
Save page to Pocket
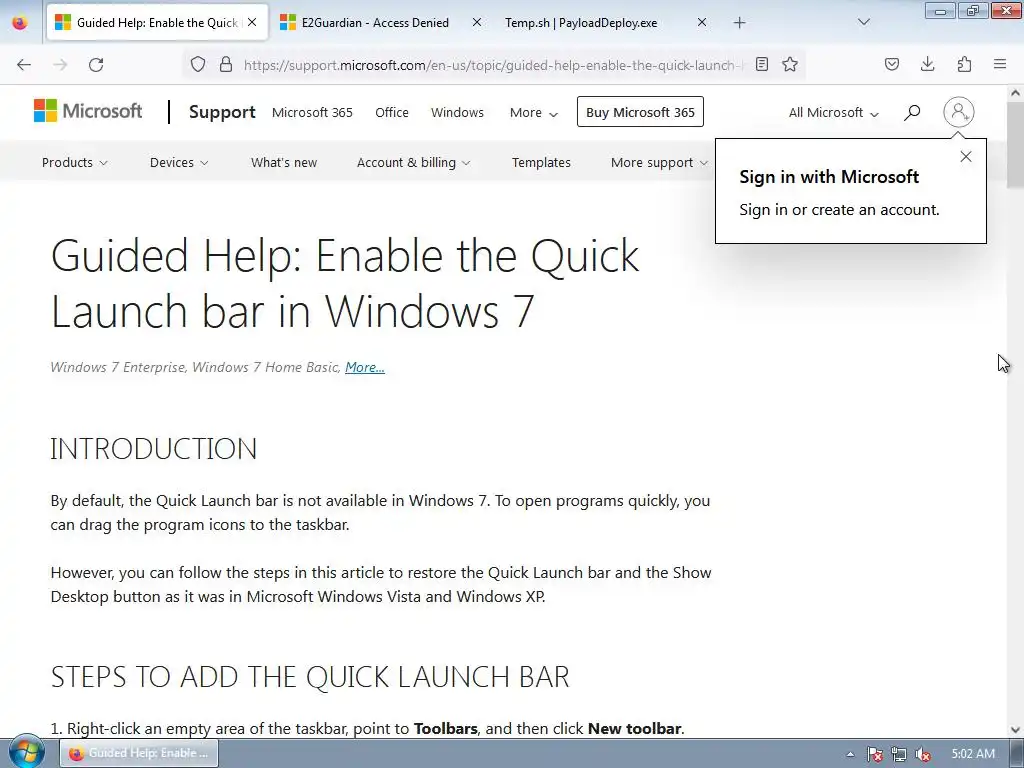coord(891,64)
